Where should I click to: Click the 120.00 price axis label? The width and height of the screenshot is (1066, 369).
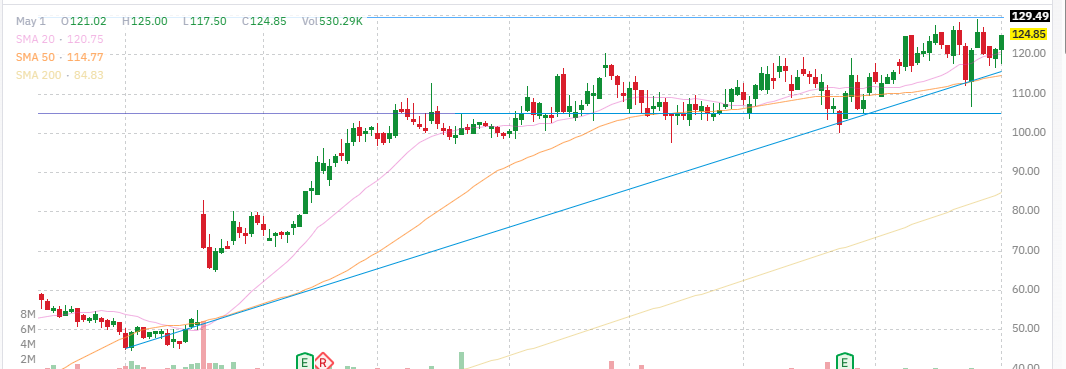1029,54
